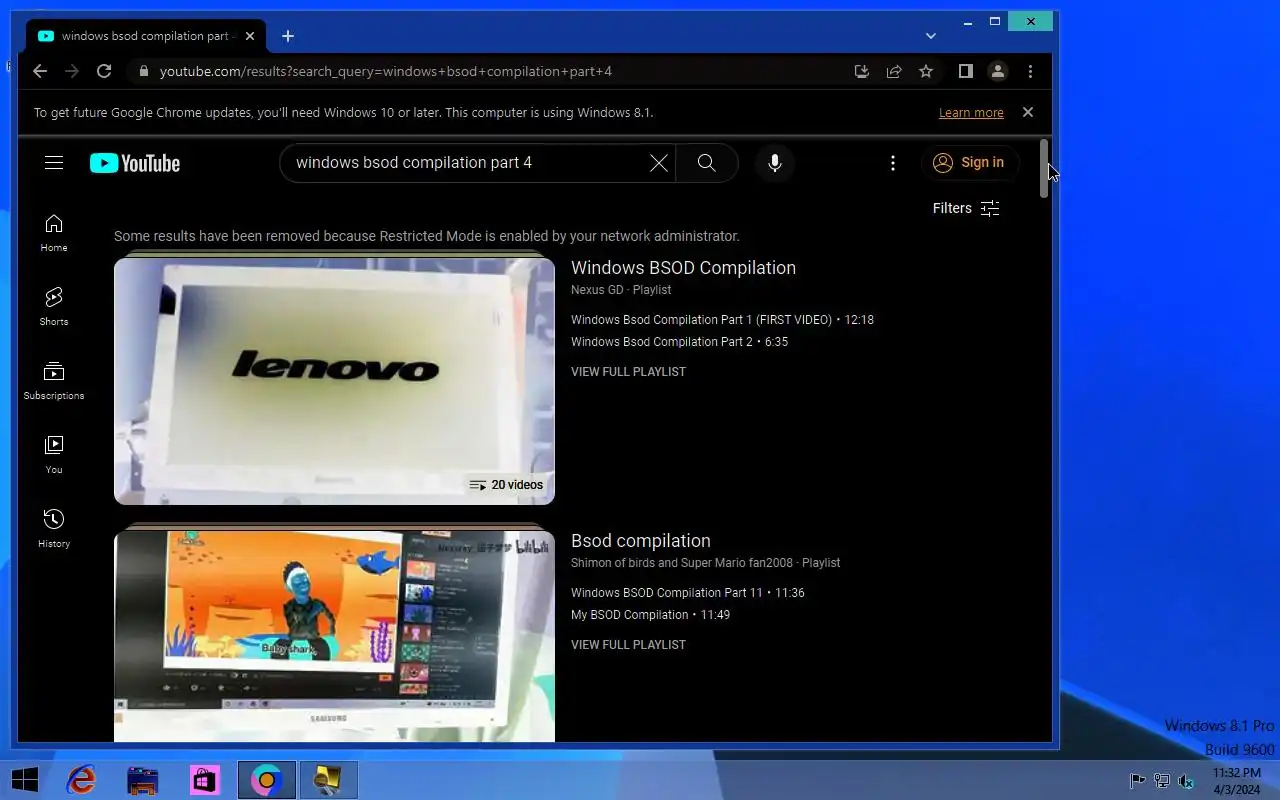The image size is (1280, 800).
Task: Open the Learn more link
Action: click(971, 113)
